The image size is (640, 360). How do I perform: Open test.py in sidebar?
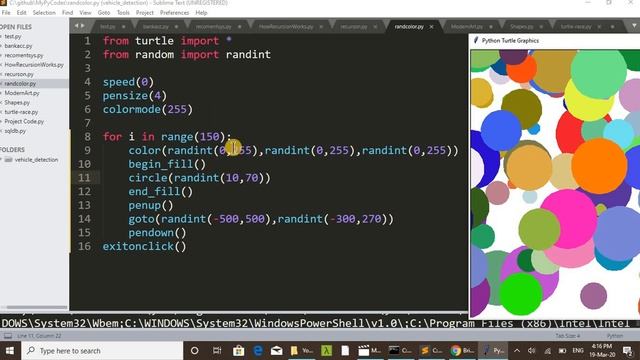13,36
